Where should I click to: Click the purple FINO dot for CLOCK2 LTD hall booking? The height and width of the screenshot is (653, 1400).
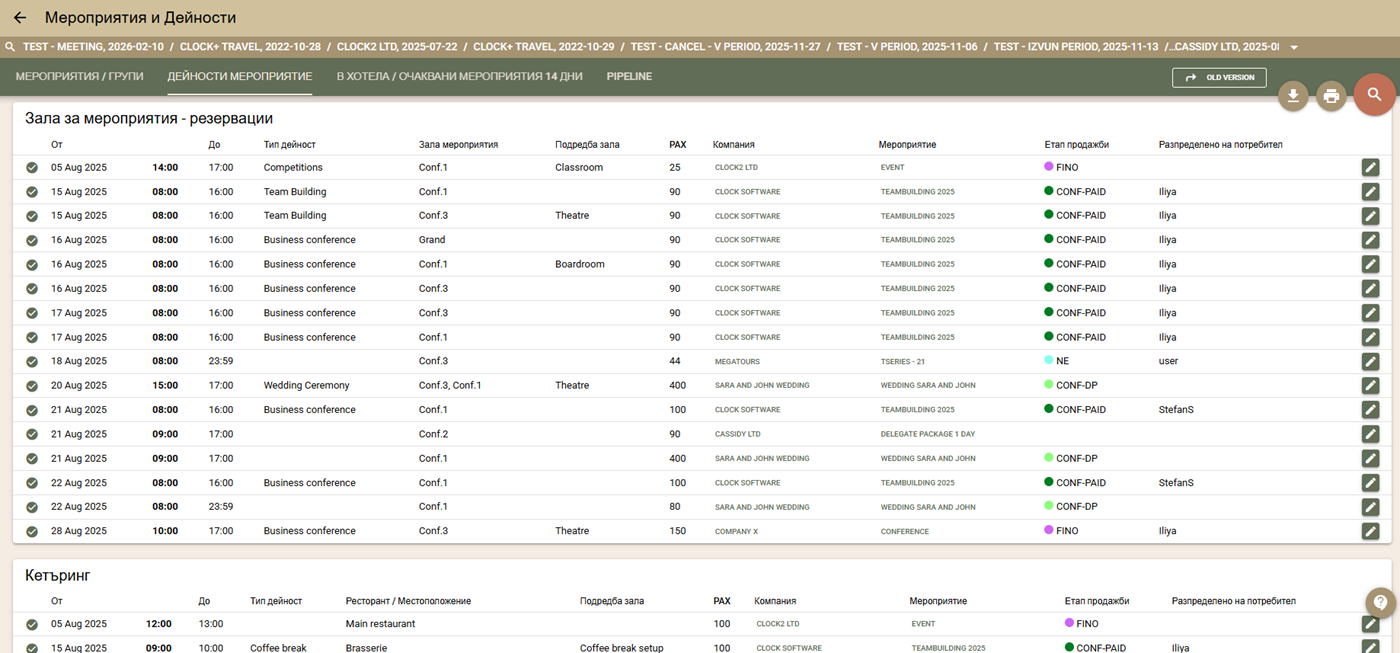[x=1049, y=167]
